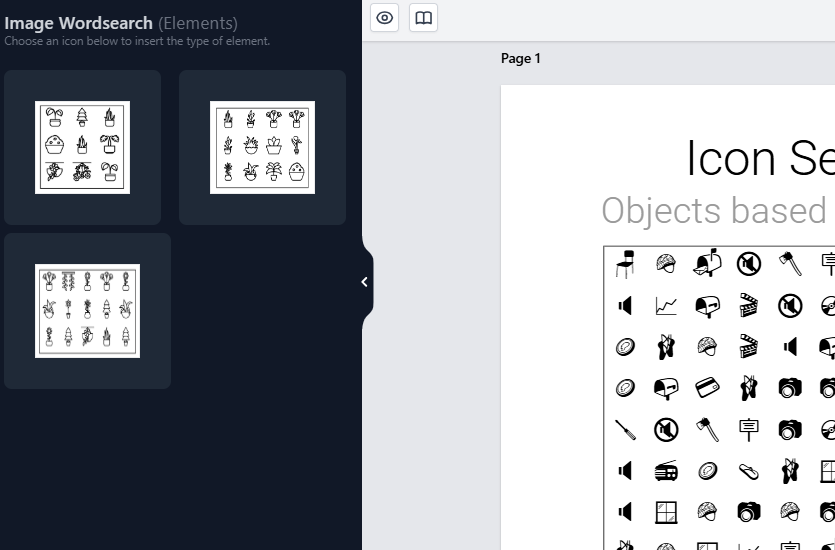Collapse the Image Wordsearch side panel
Screen dimensions: 835x550
(x=364, y=282)
